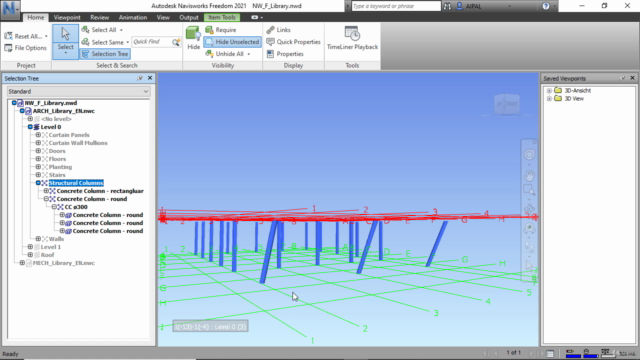Image resolution: width=640 pixels, height=360 pixels.
Task: Click the Sheet Browser icon in status bar
Action: (550, 353)
